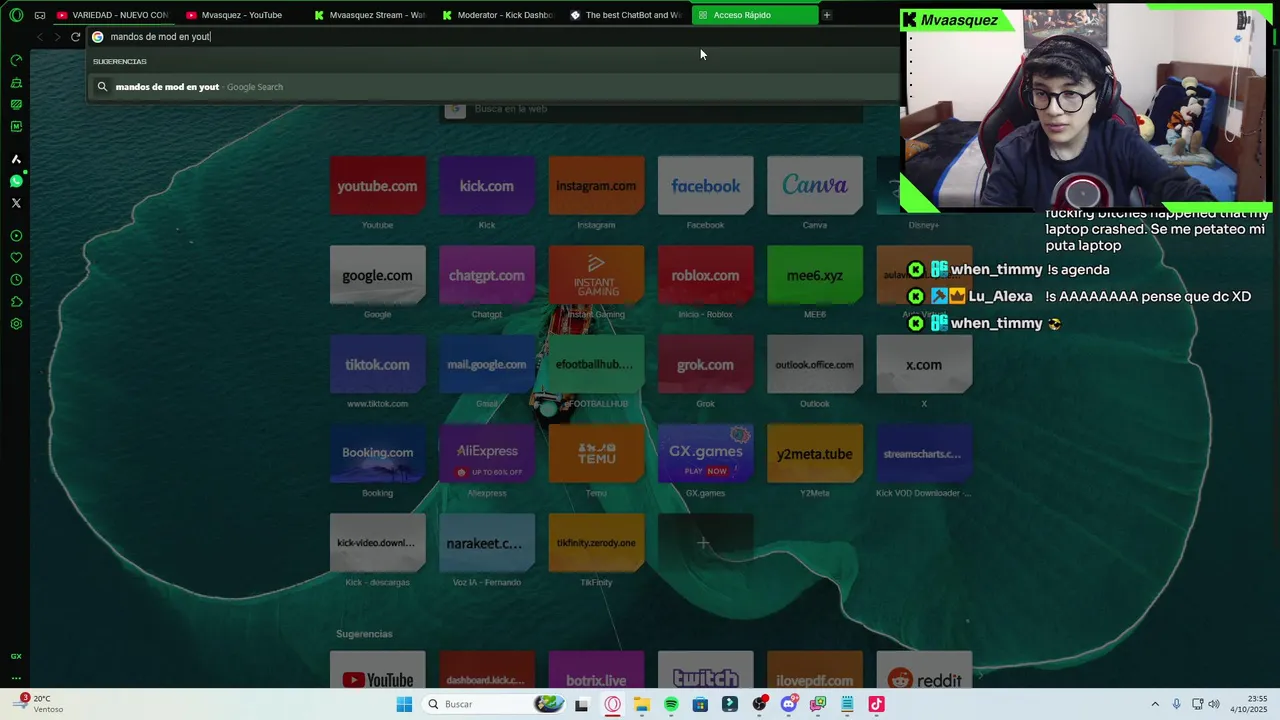The width and height of the screenshot is (1280, 720).
Task: Go back with the back arrow
Action: (x=39, y=37)
